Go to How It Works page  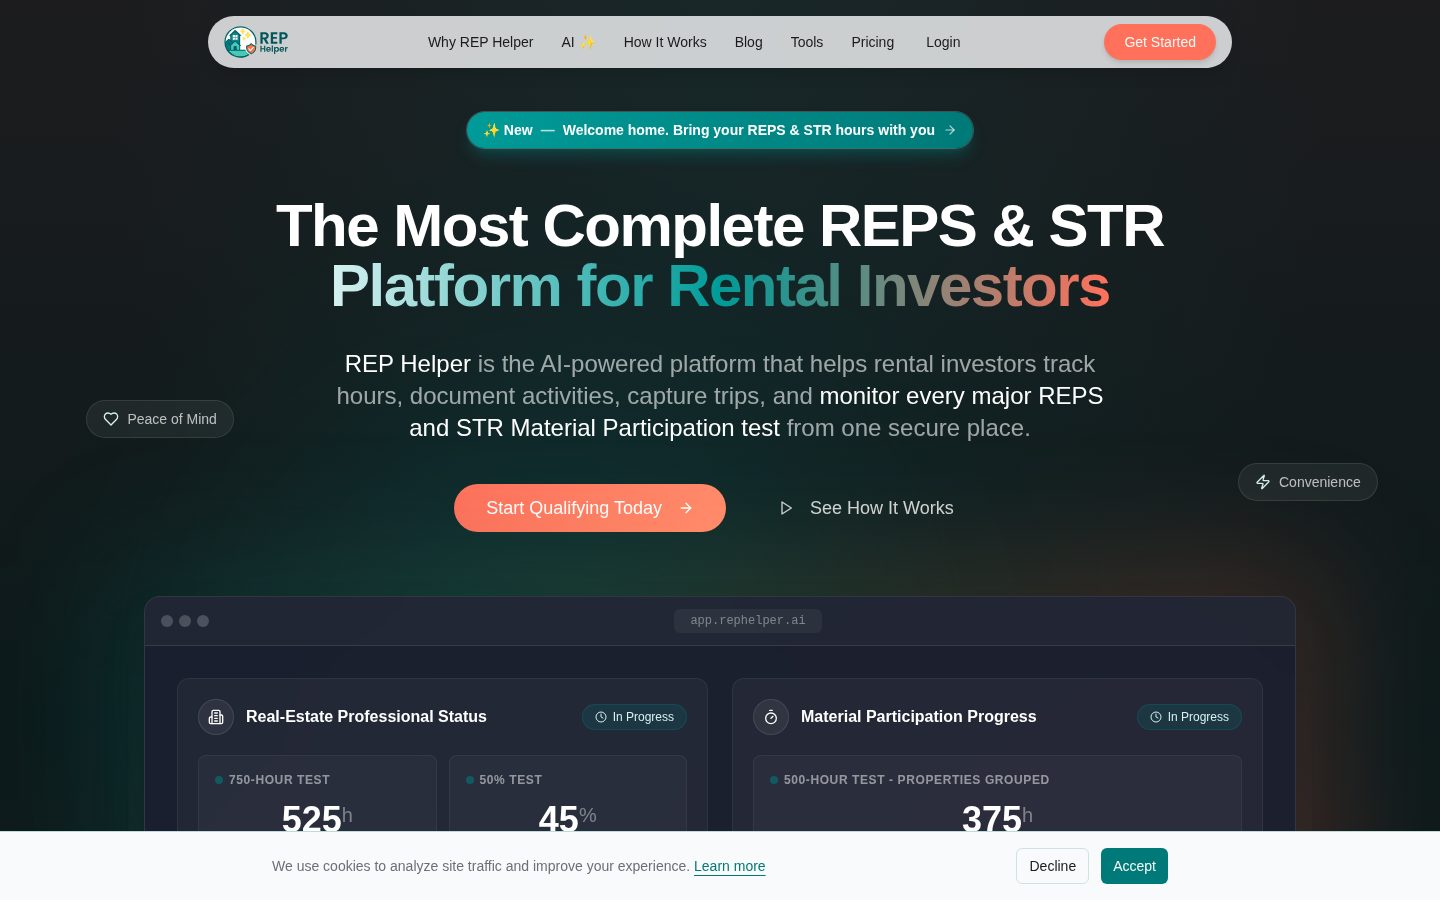[665, 42]
